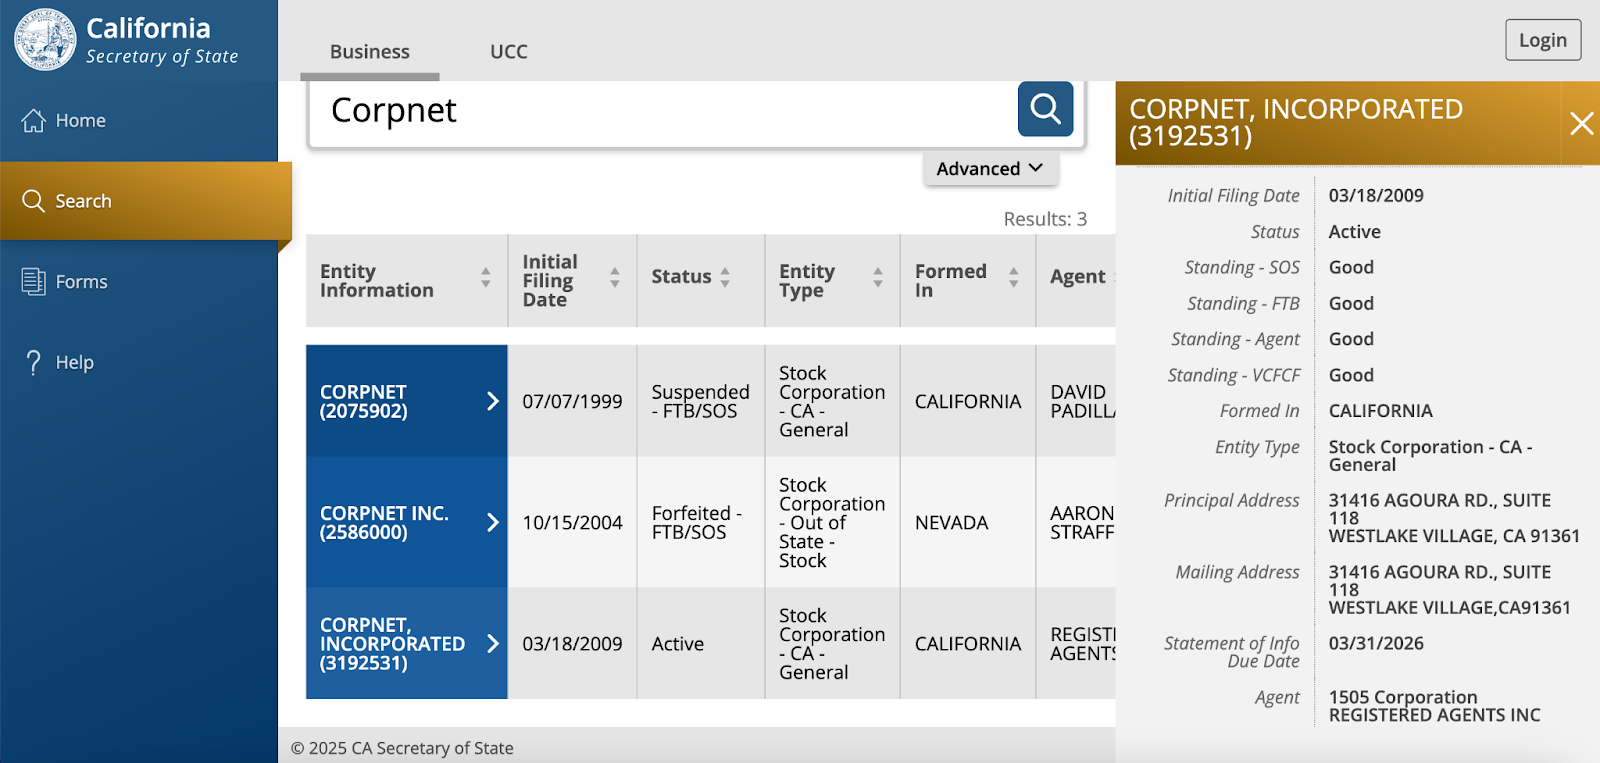Screen dimensions: 1600x763
Task: Click inside the Corpnet search input field
Action: coord(664,110)
